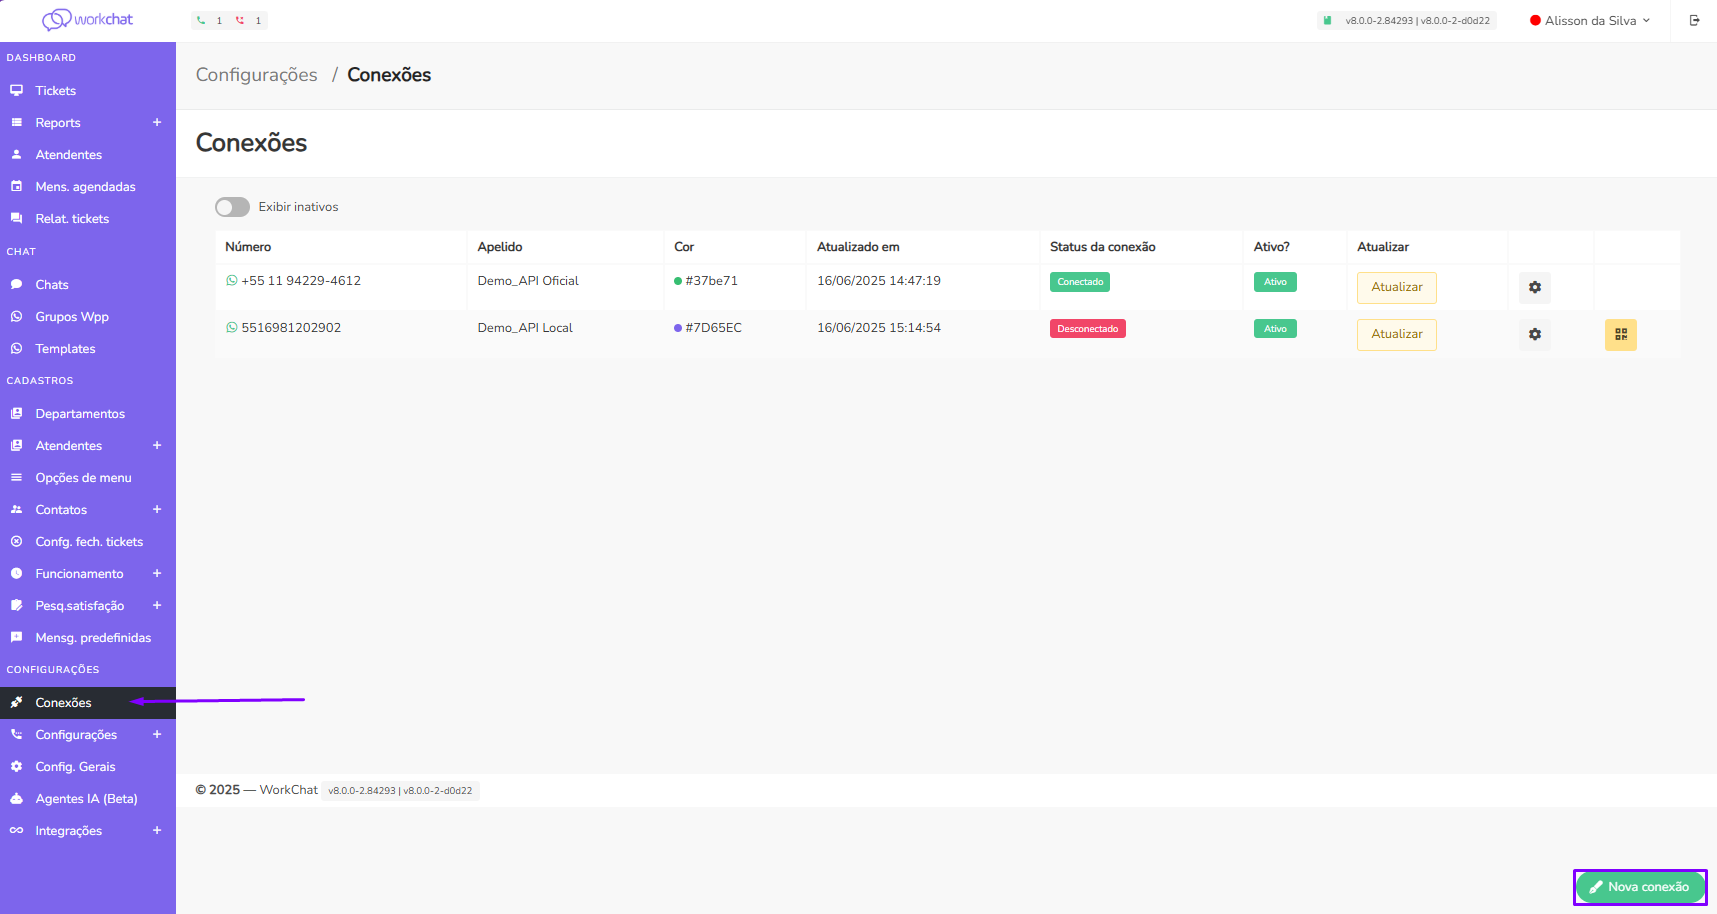Click the QR code icon for Demo_API Local
The image size is (1717, 914).
tap(1620, 335)
